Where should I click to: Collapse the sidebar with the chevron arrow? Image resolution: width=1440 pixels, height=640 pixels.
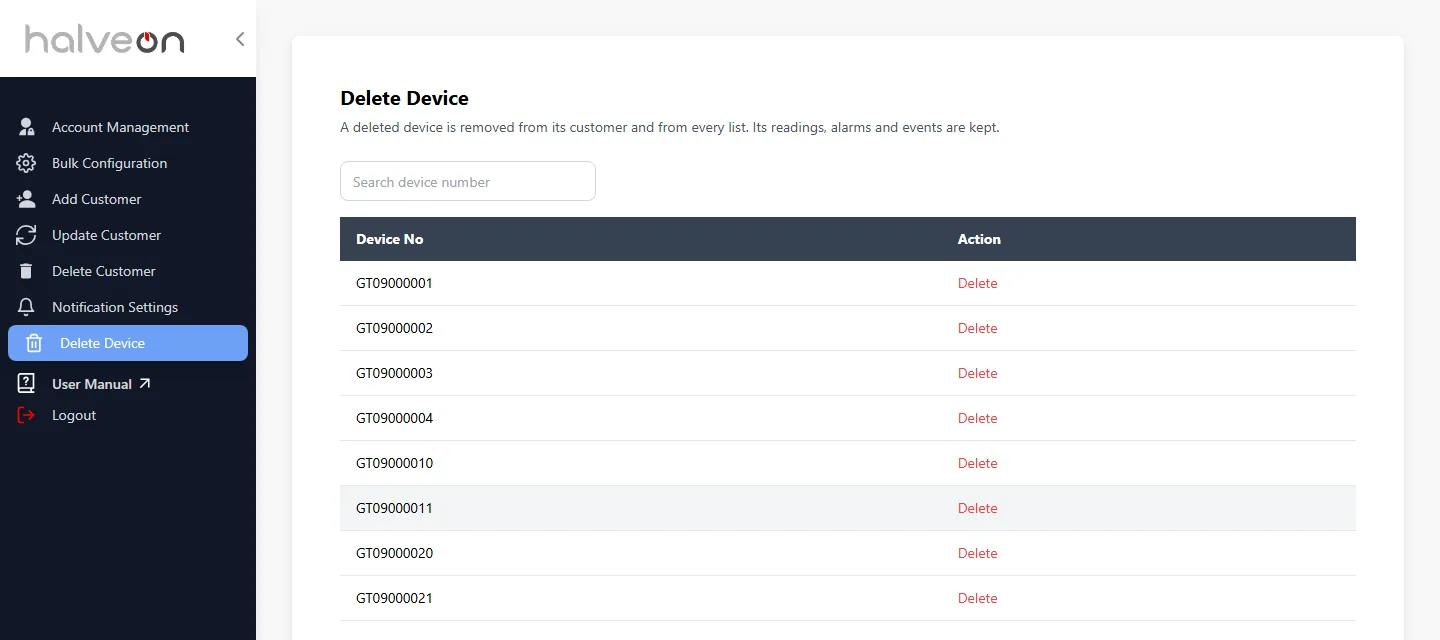click(x=240, y=39)
